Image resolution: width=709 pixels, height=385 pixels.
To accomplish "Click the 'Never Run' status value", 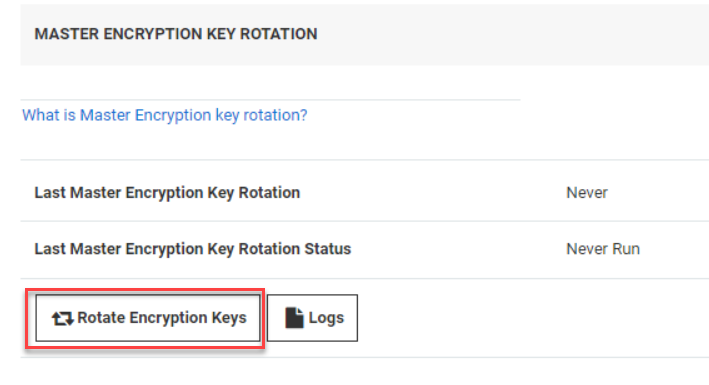I will point(603,249).
